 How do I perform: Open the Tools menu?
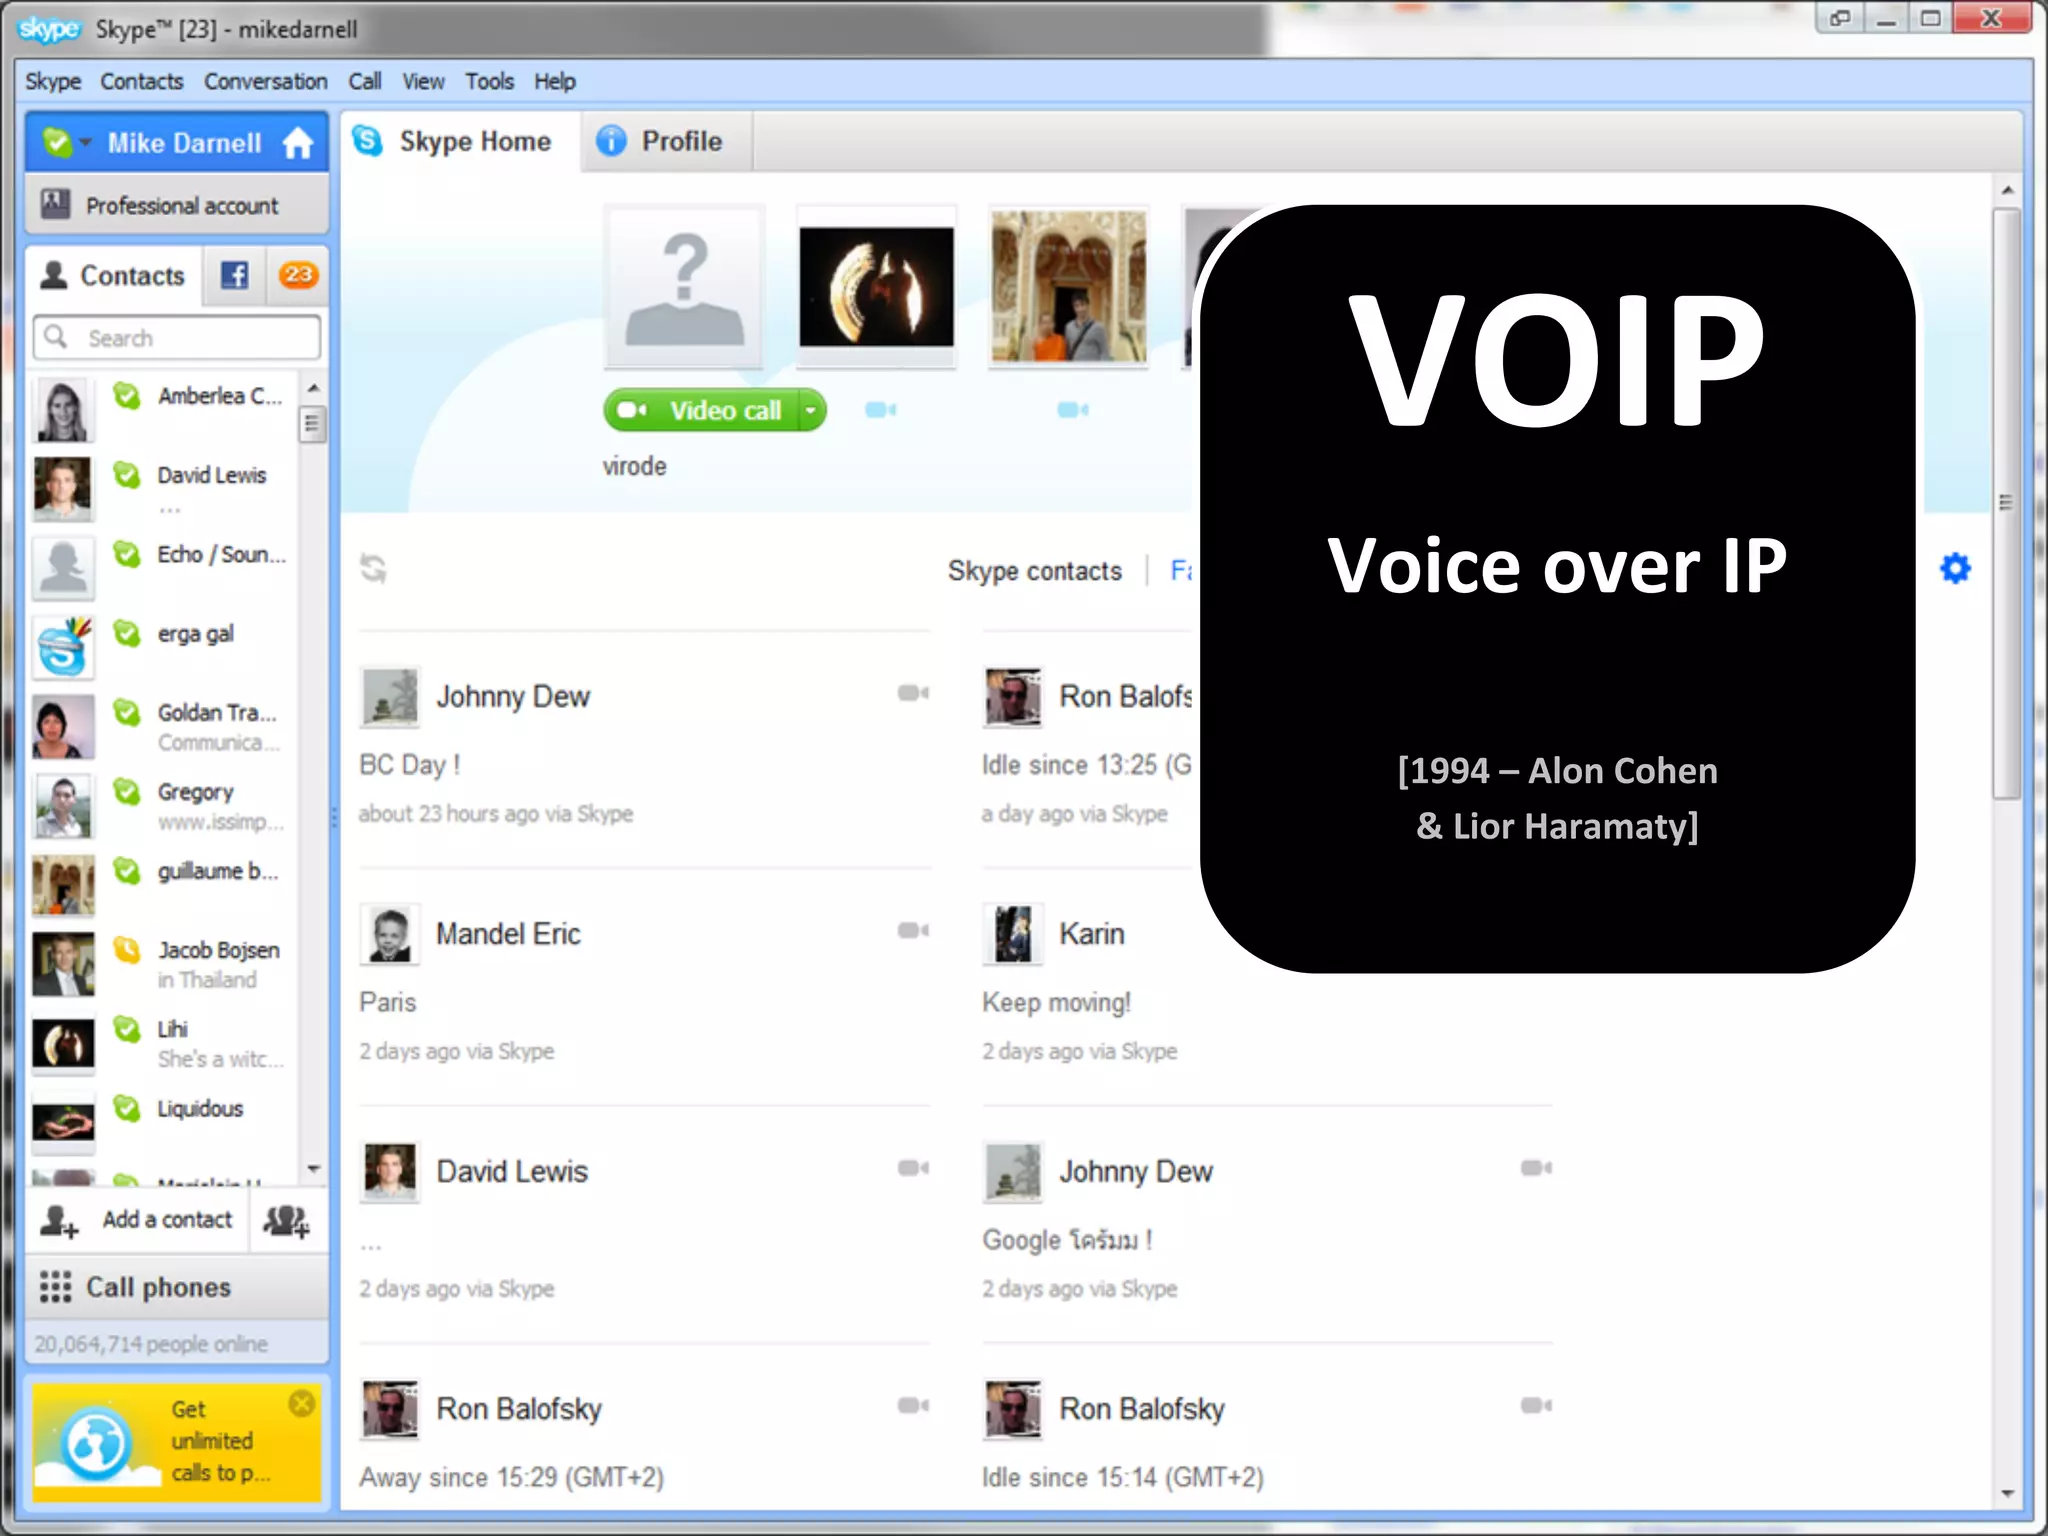[489, 81]
